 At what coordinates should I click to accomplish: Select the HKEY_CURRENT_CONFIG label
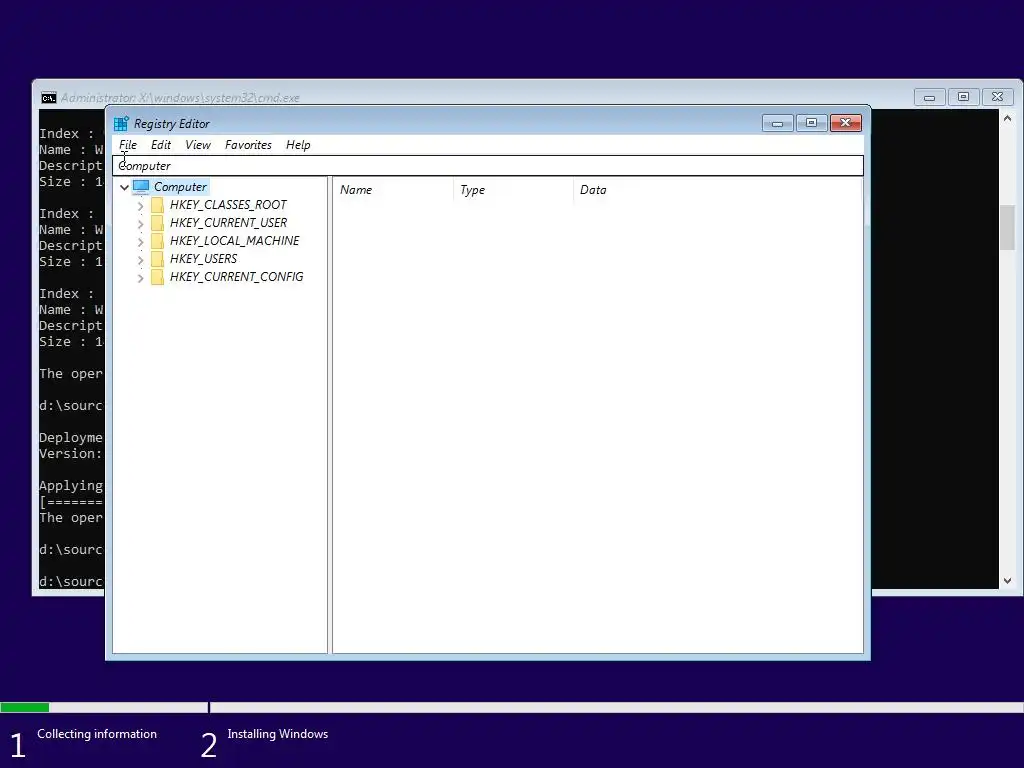click(236, 277)
